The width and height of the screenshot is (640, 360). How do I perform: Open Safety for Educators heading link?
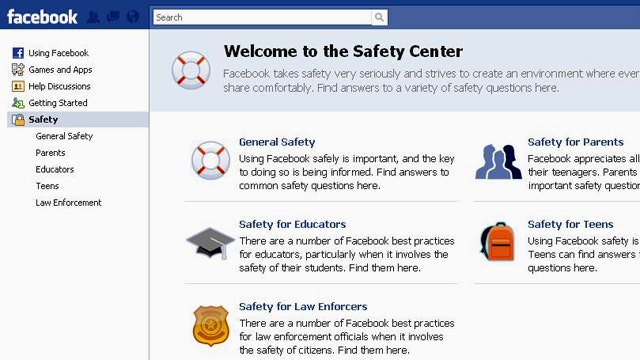tap(292, 224)
